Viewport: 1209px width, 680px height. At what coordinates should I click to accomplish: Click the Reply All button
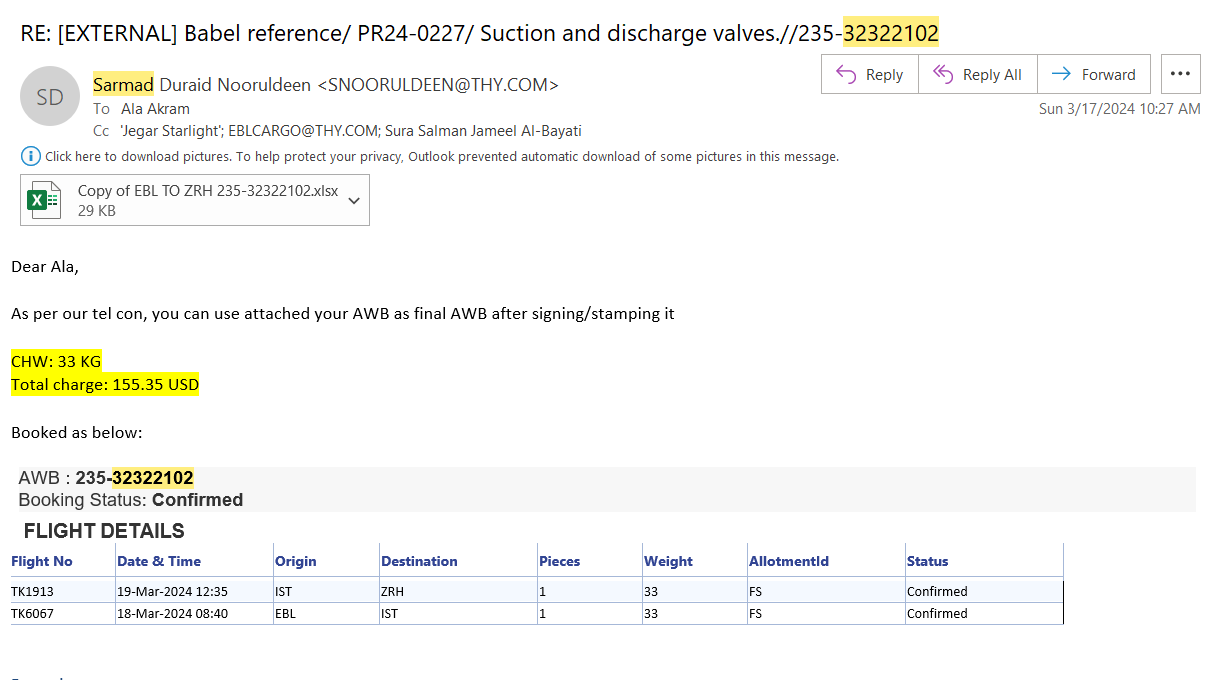[977, 74]
